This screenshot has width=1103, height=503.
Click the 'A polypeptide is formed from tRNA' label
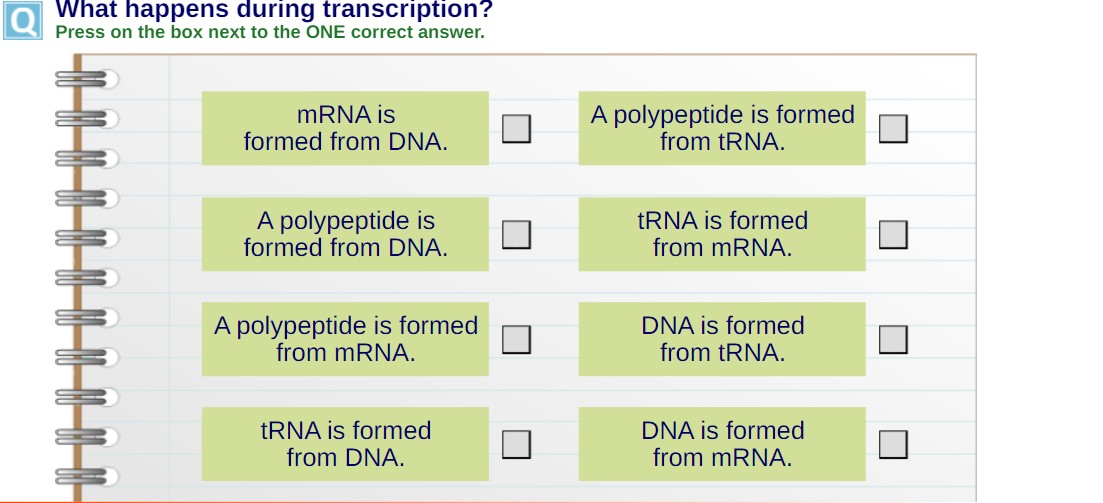(x=722, y=128)
